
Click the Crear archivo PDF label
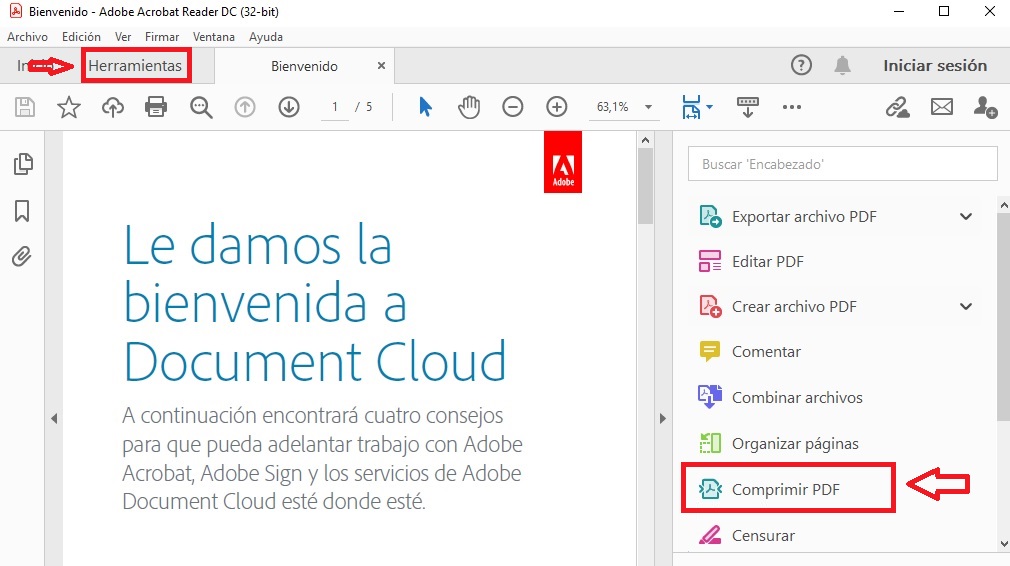point(794,307)
